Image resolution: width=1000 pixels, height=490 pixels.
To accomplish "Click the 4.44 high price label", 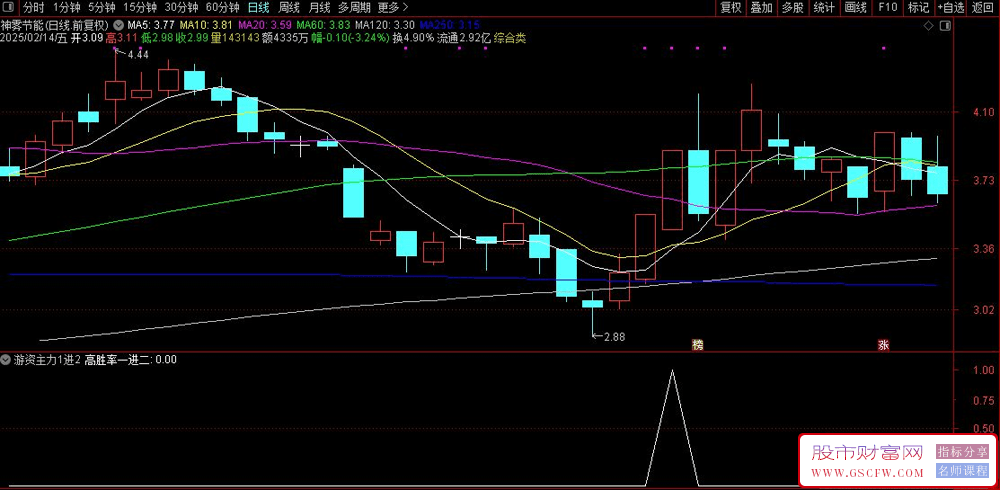I will [138, 55].
